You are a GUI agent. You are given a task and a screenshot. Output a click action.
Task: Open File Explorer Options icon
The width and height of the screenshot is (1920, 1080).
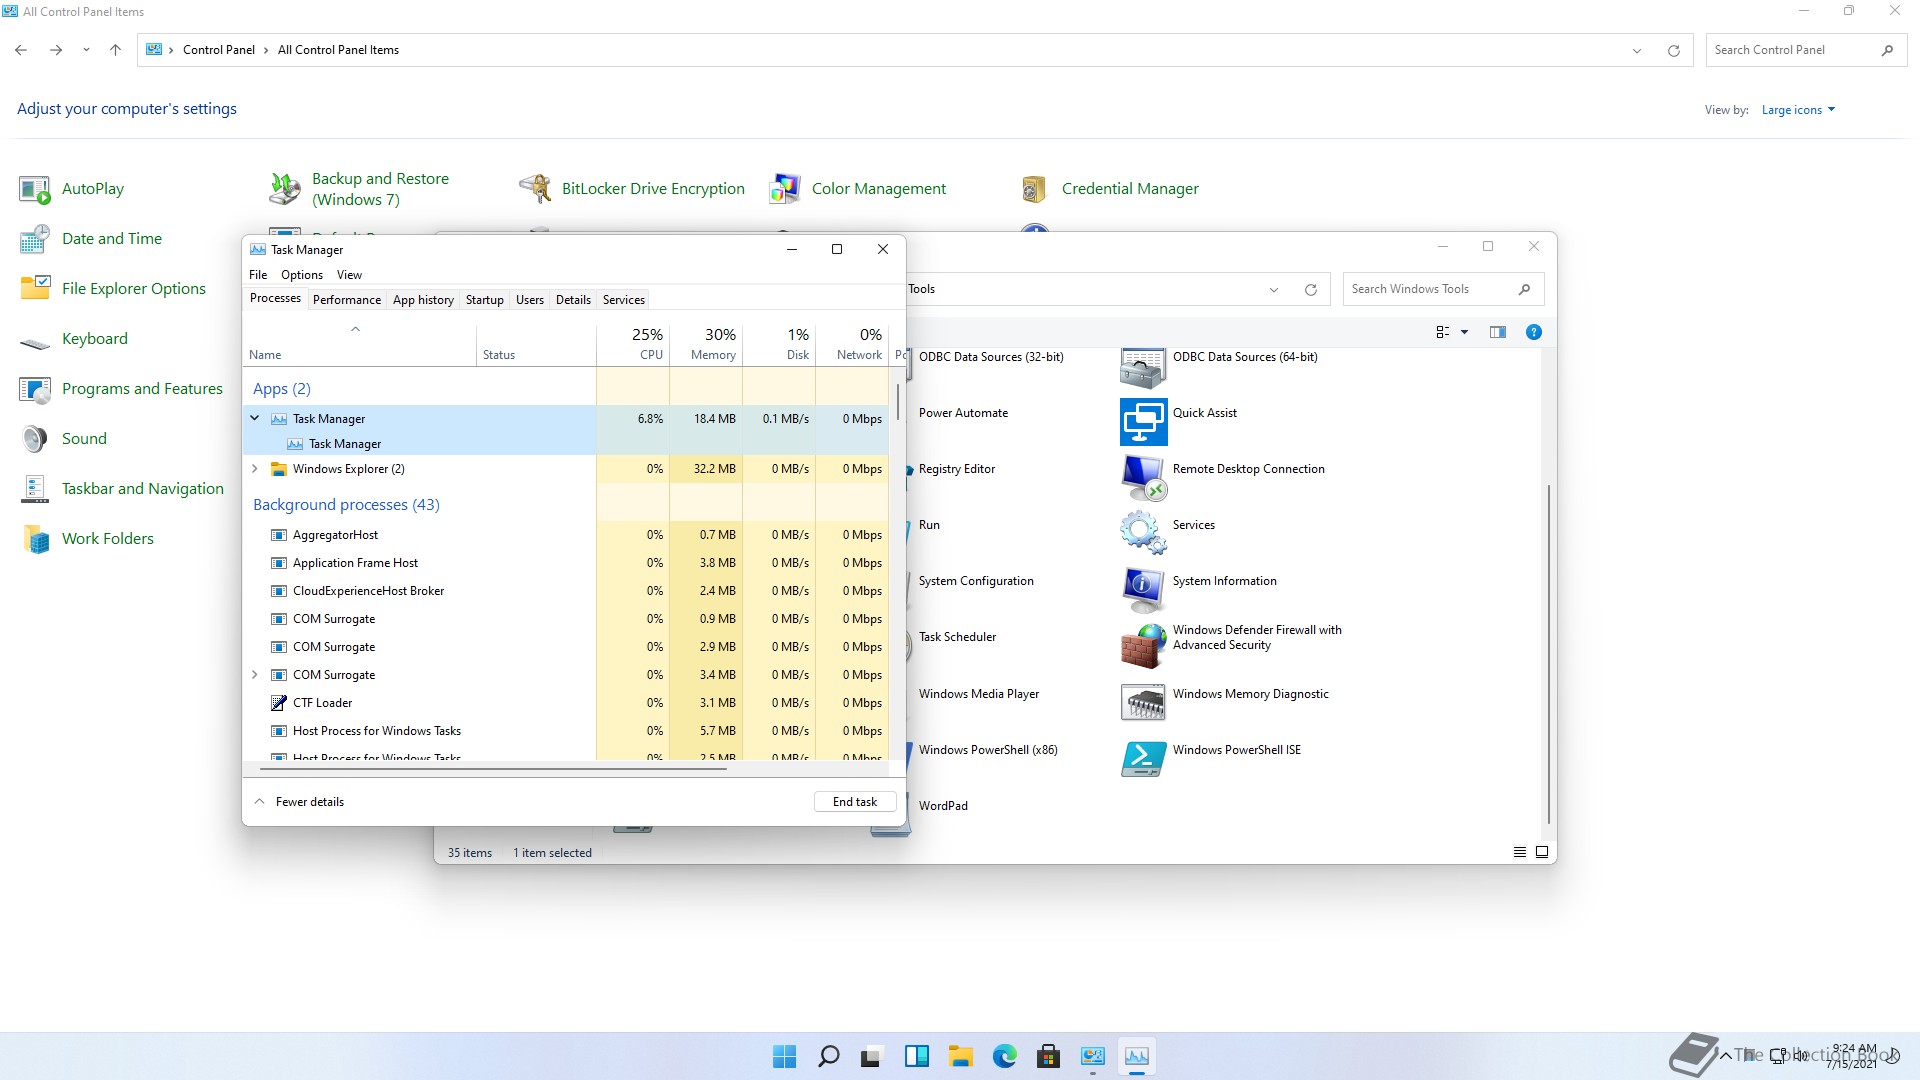[35, 289]
